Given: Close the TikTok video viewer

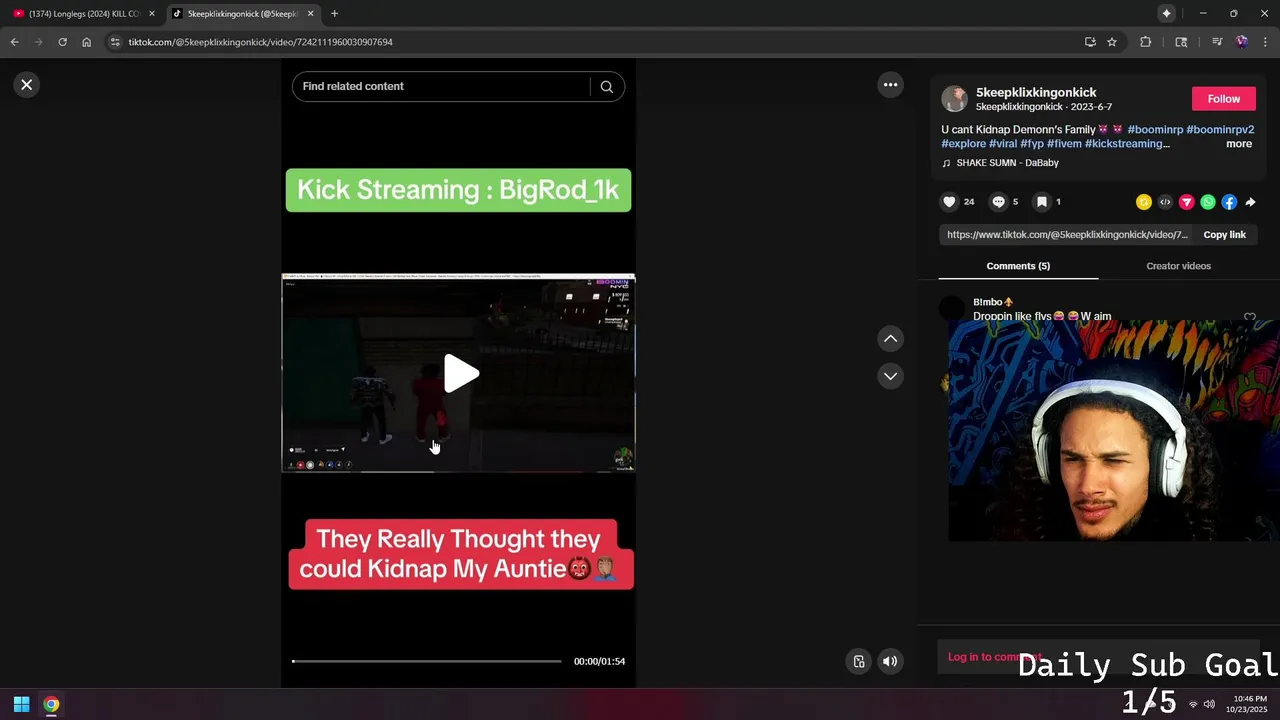Looking at the screenshot, I should (x=27, y=85).
